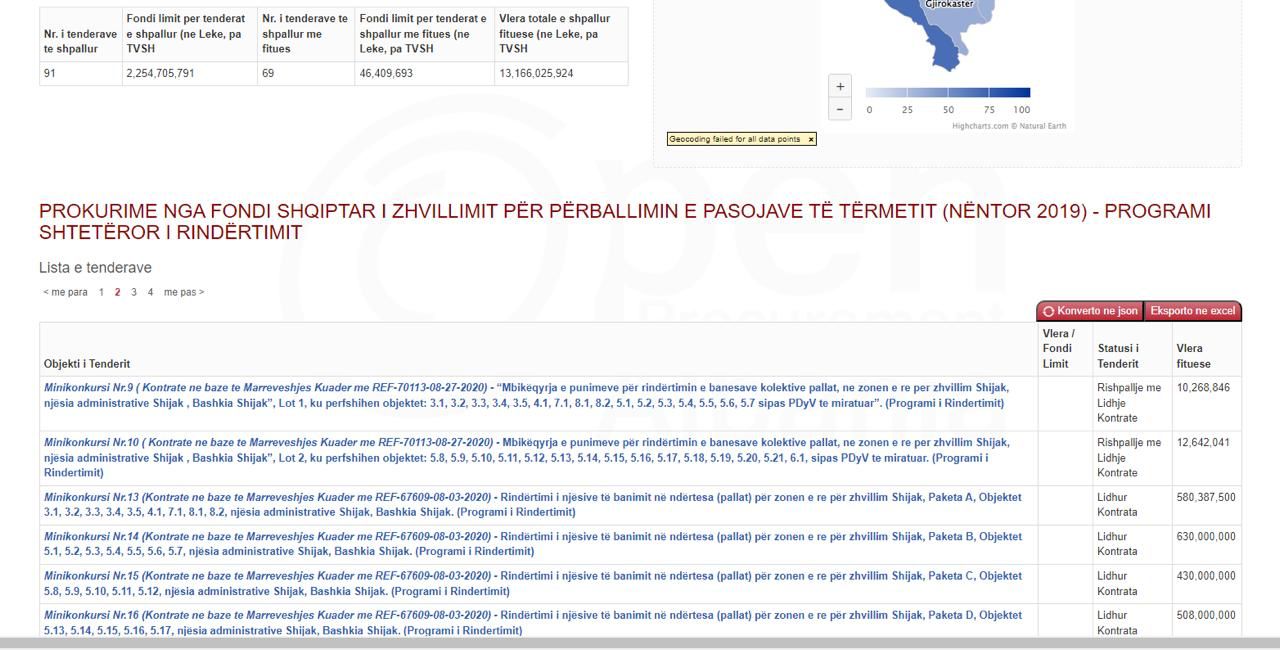This screenshot has height=650, width=1280.
Task: Close the geocoding failed warning
Action: 811,139
